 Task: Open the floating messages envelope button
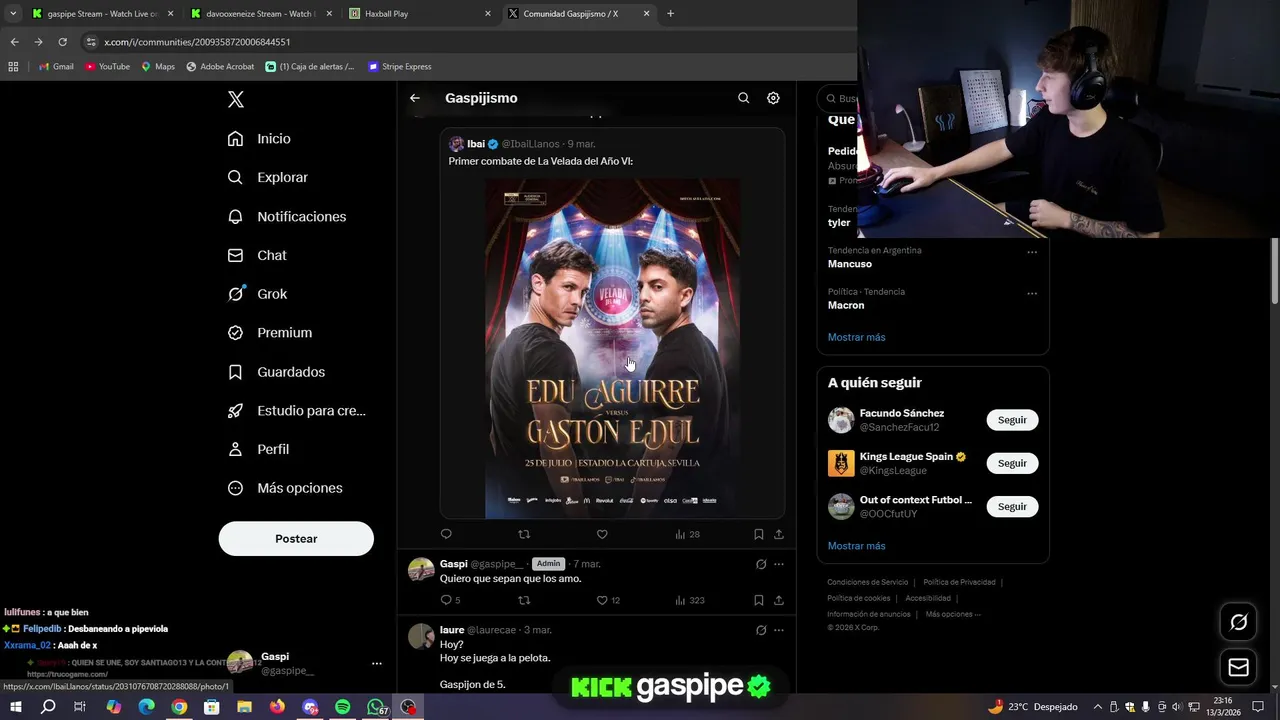click(x=1238, y=667)
